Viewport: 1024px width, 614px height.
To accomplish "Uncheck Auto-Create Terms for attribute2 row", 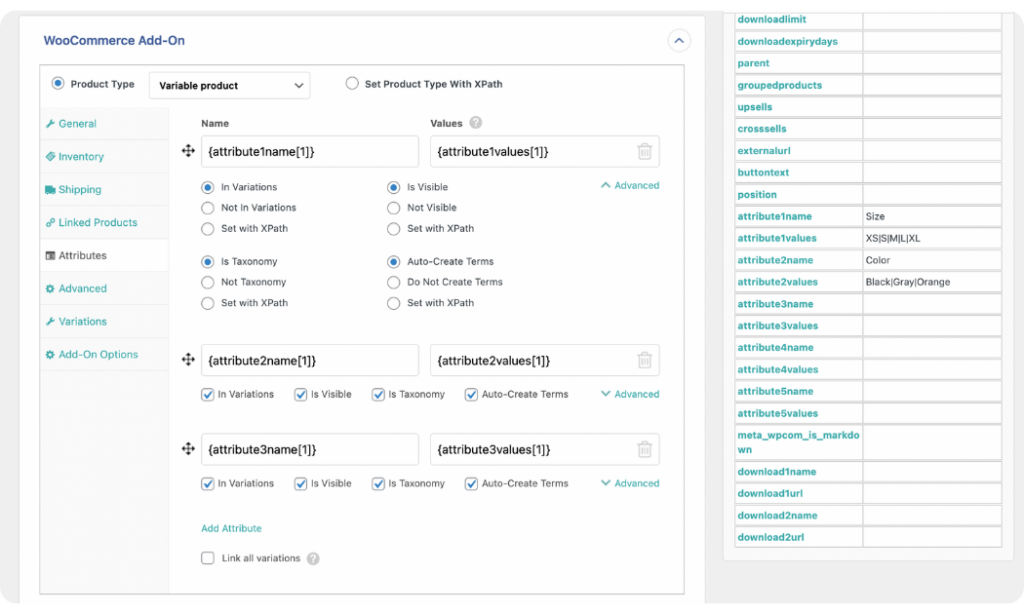I will (x=471, y=395).
